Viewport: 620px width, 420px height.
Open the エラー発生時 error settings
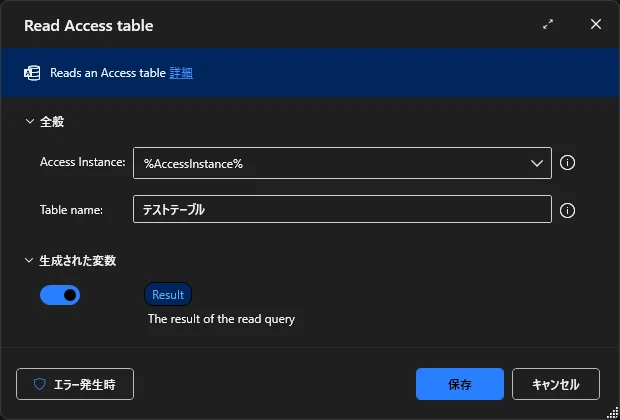[75, 384]
